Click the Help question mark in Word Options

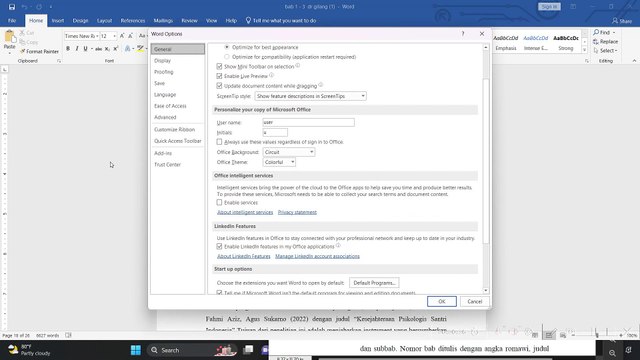tap(463, 34)
